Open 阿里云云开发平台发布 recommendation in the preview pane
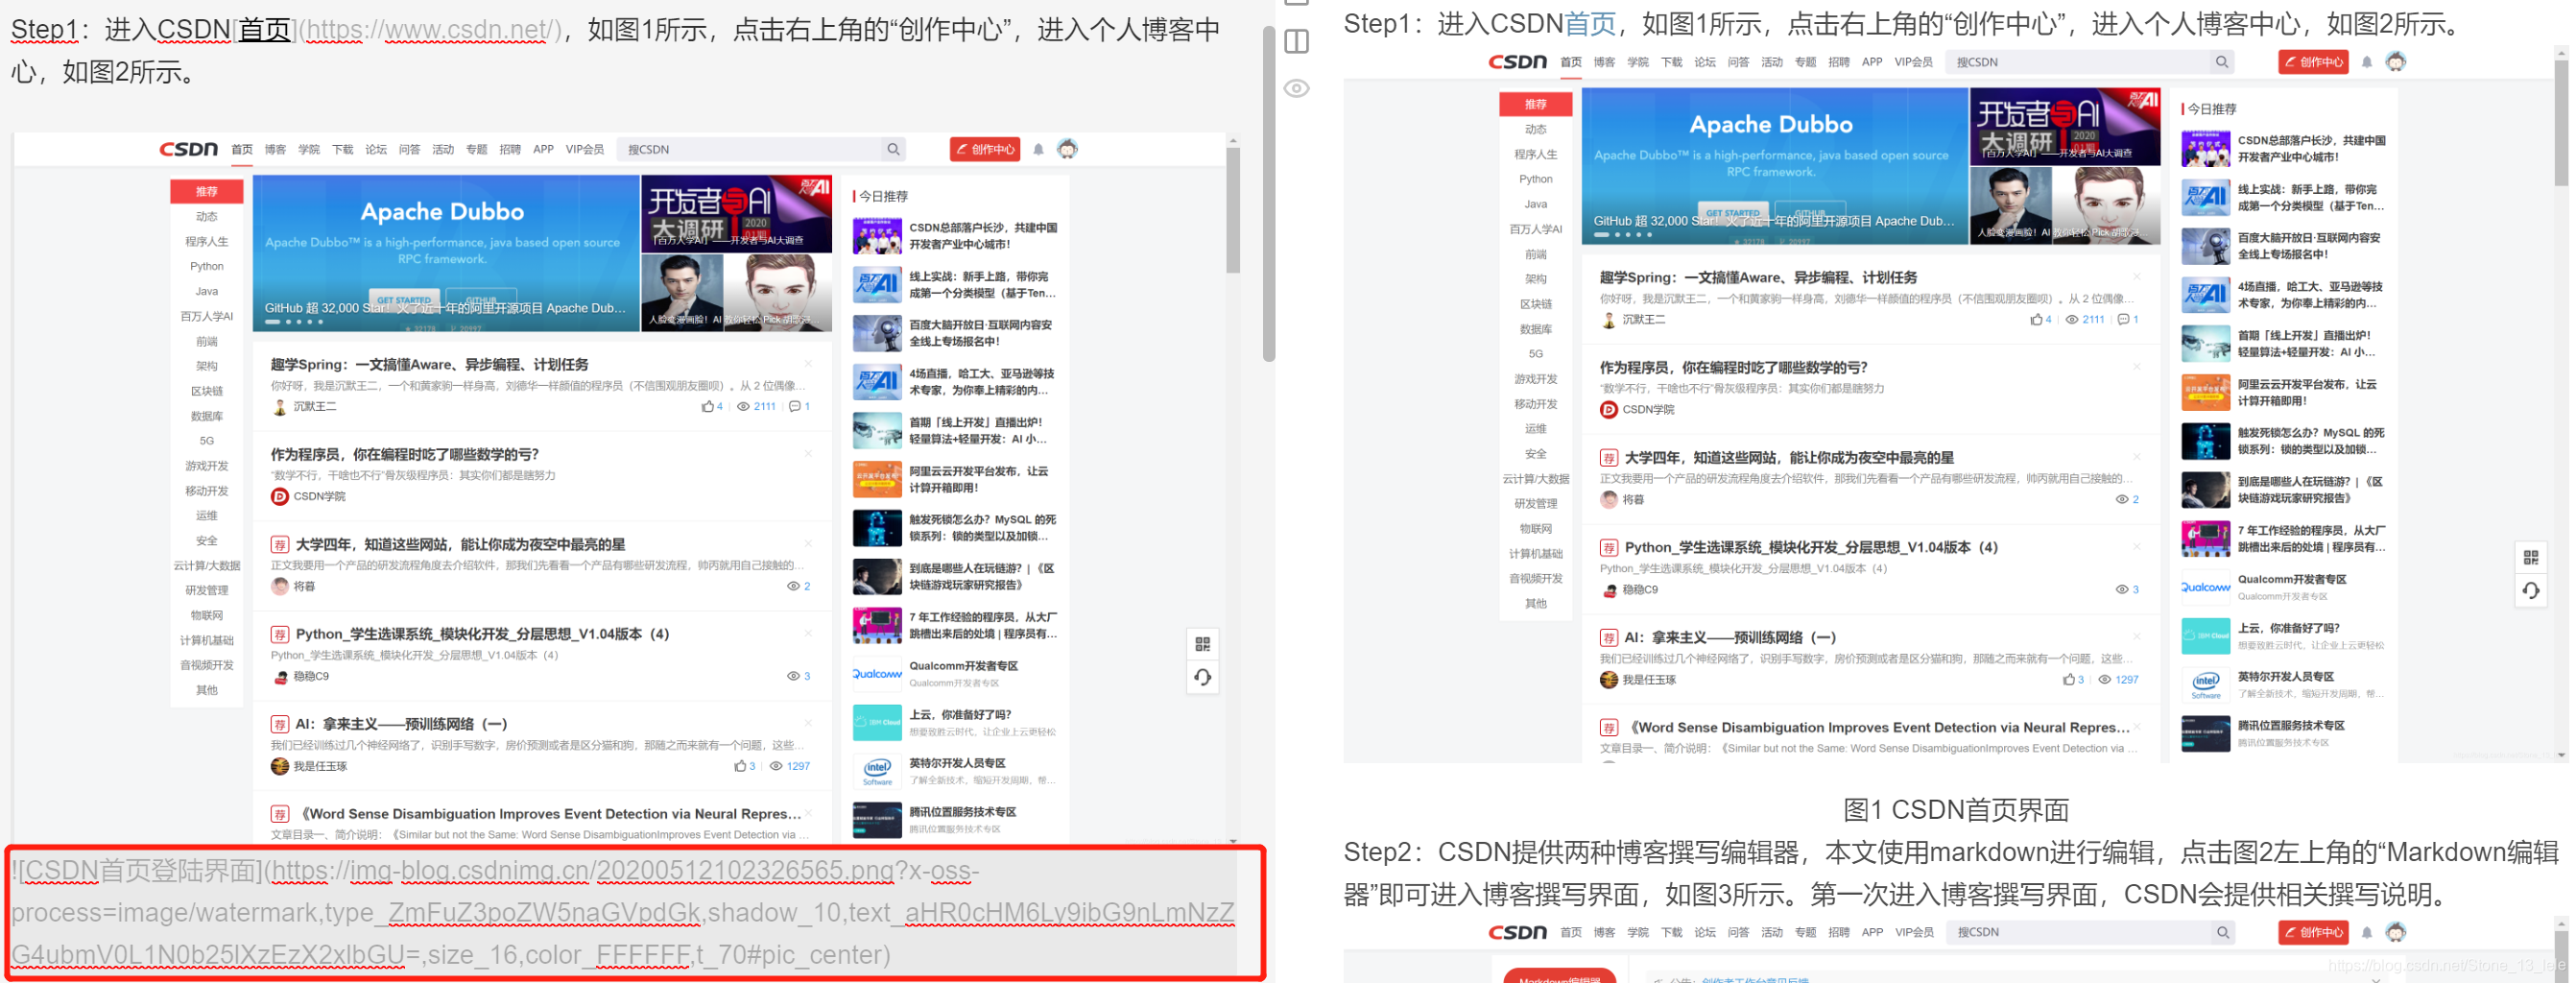Viewport: 2576px width, 983px height. tap(2283, 392)
